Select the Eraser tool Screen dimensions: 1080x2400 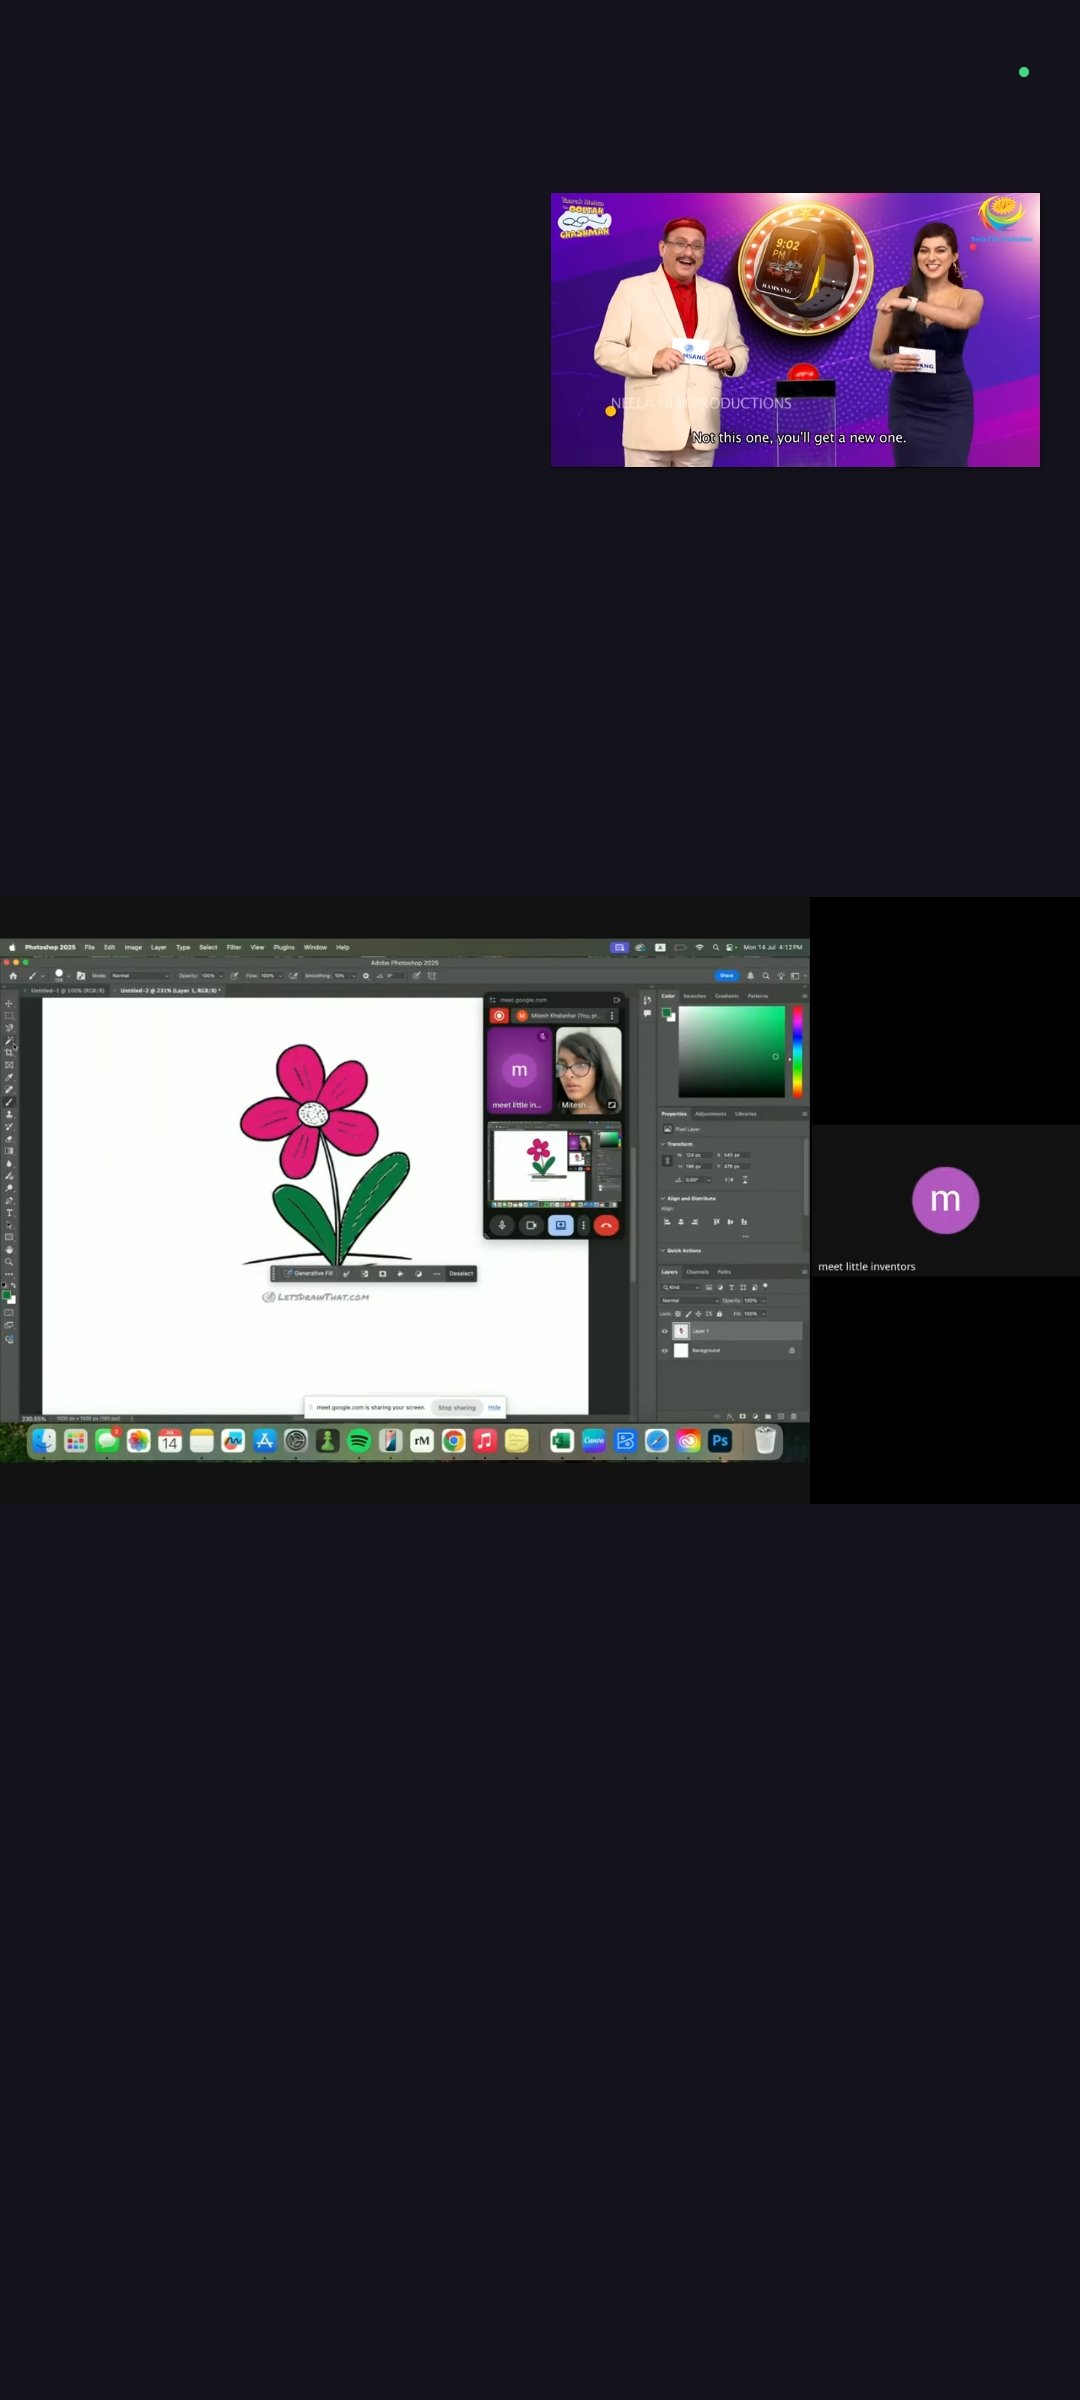coord(9,1139)
